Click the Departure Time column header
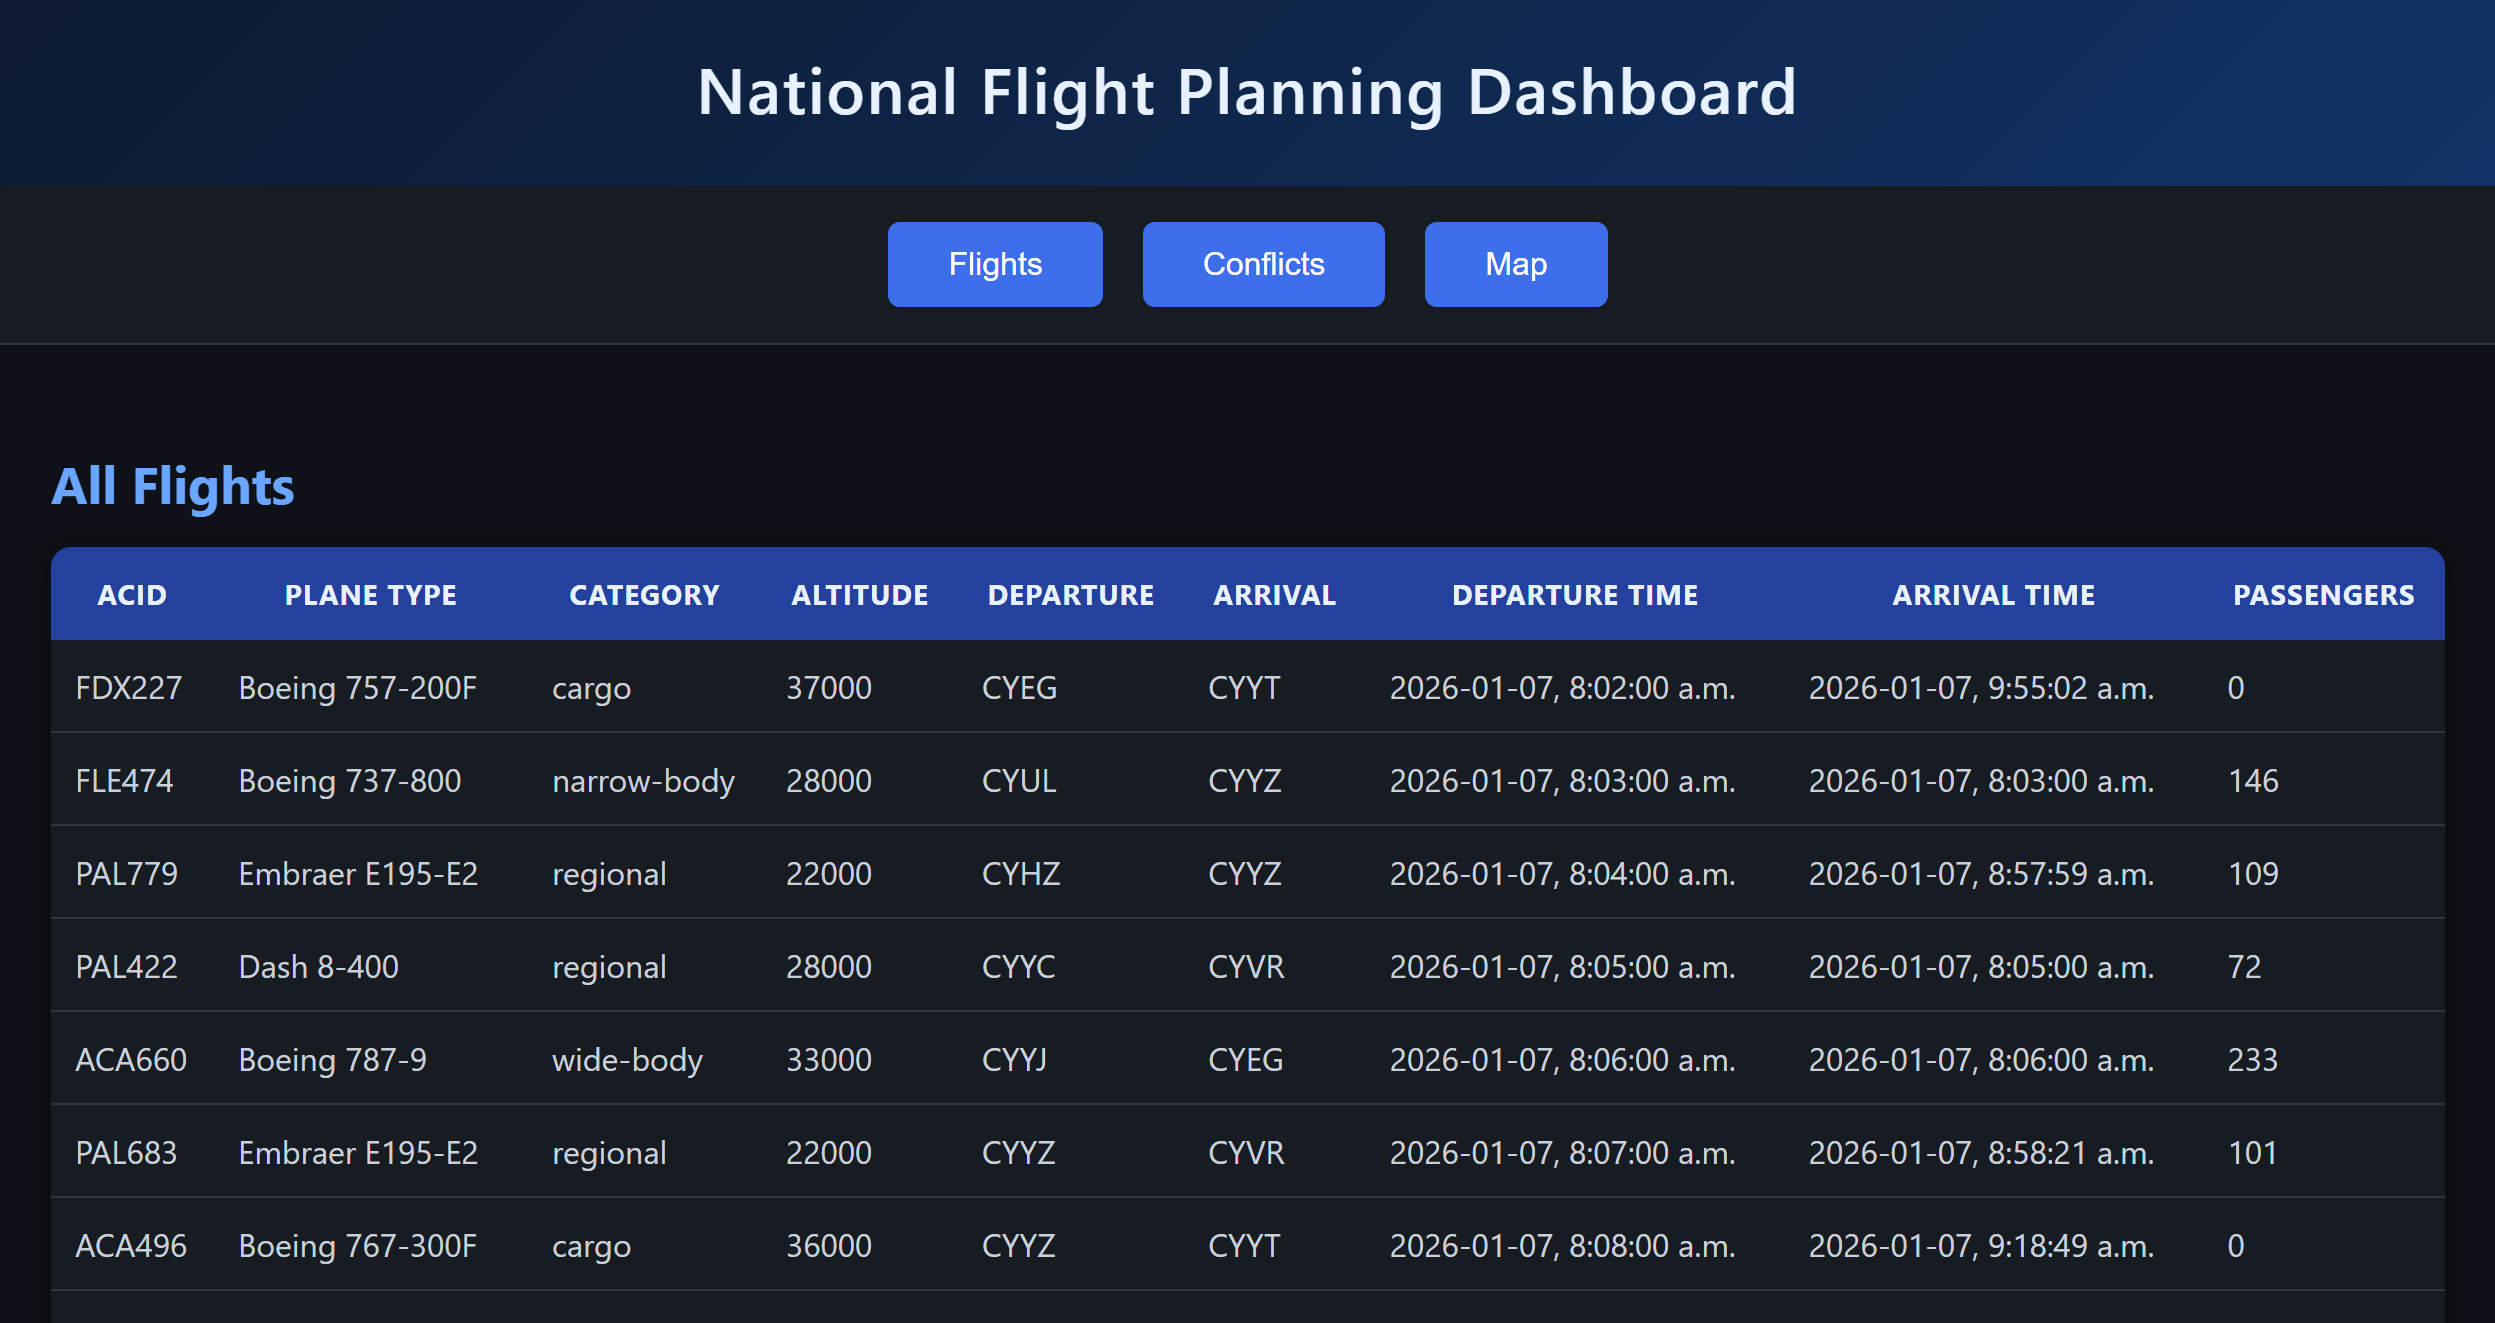The image size is (2495, 1323). pos(1575,595)
